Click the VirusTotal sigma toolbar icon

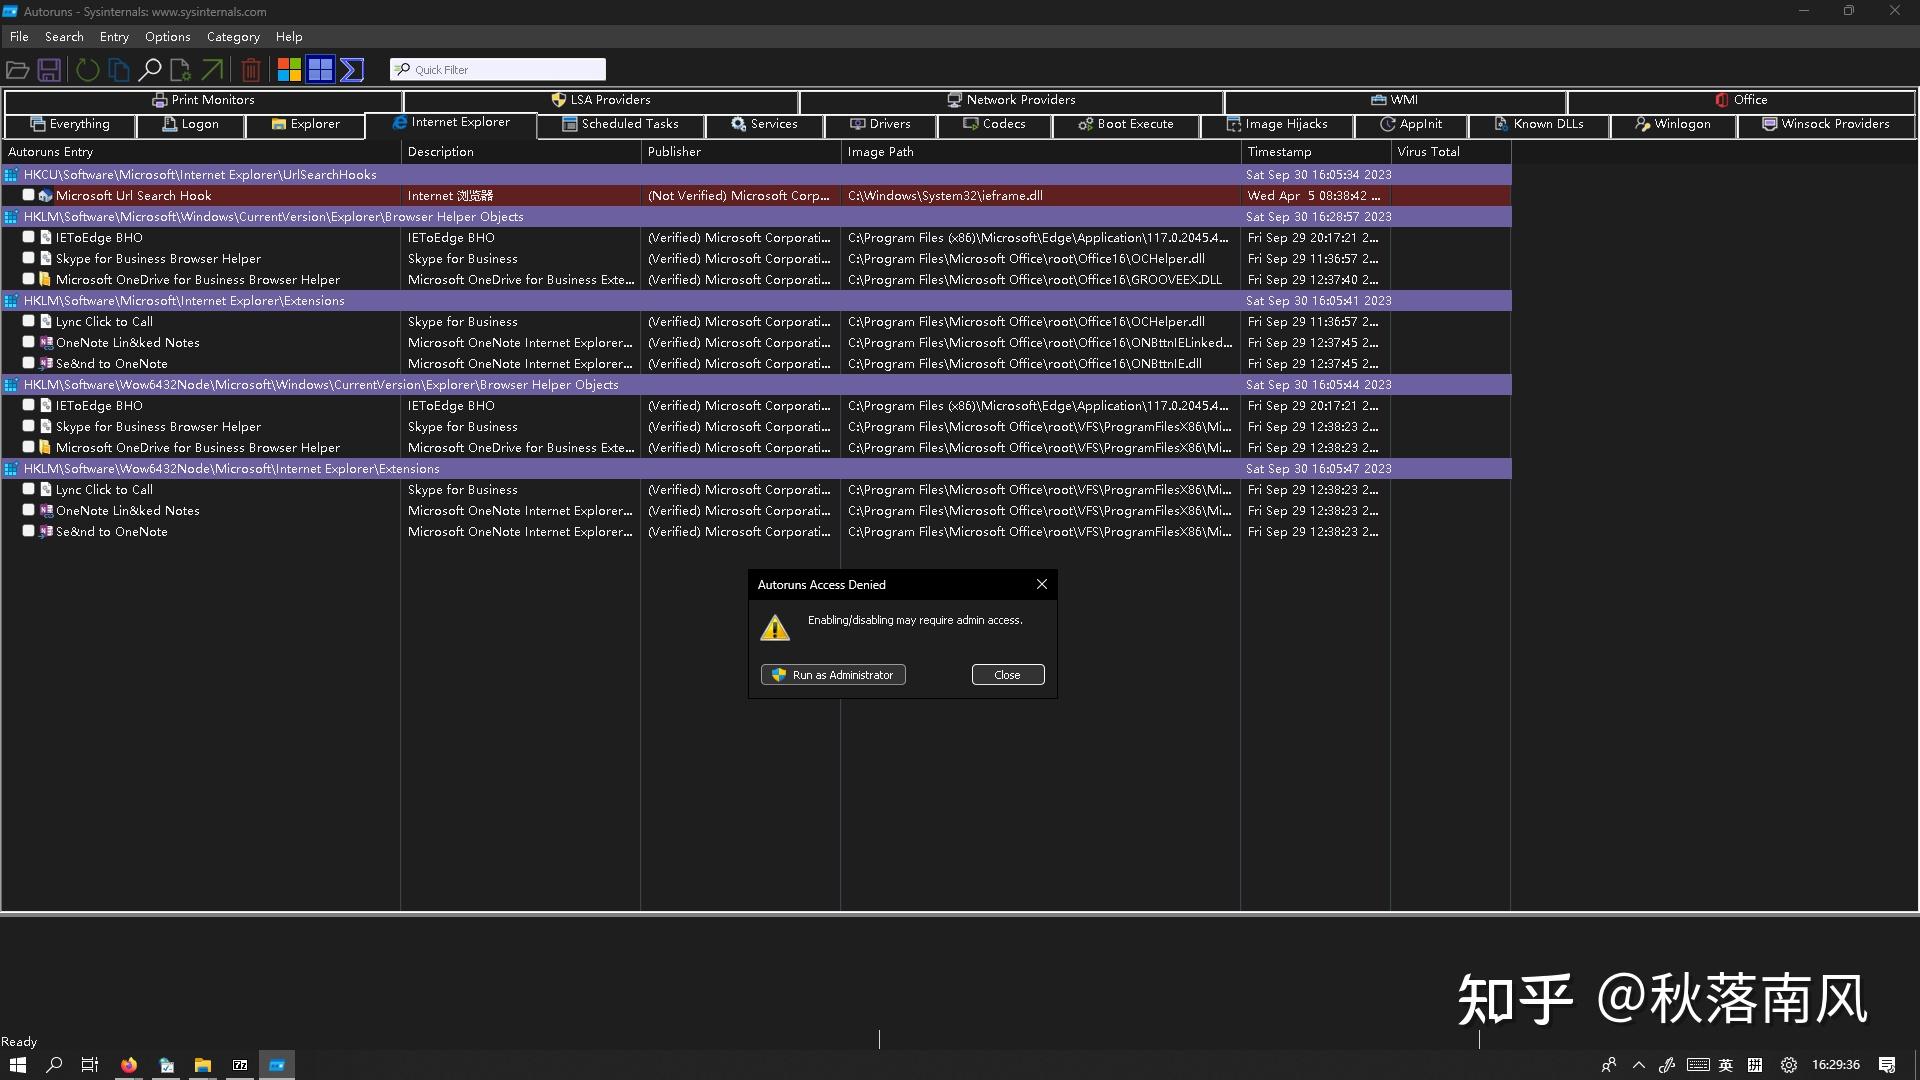tap(352, 70)
